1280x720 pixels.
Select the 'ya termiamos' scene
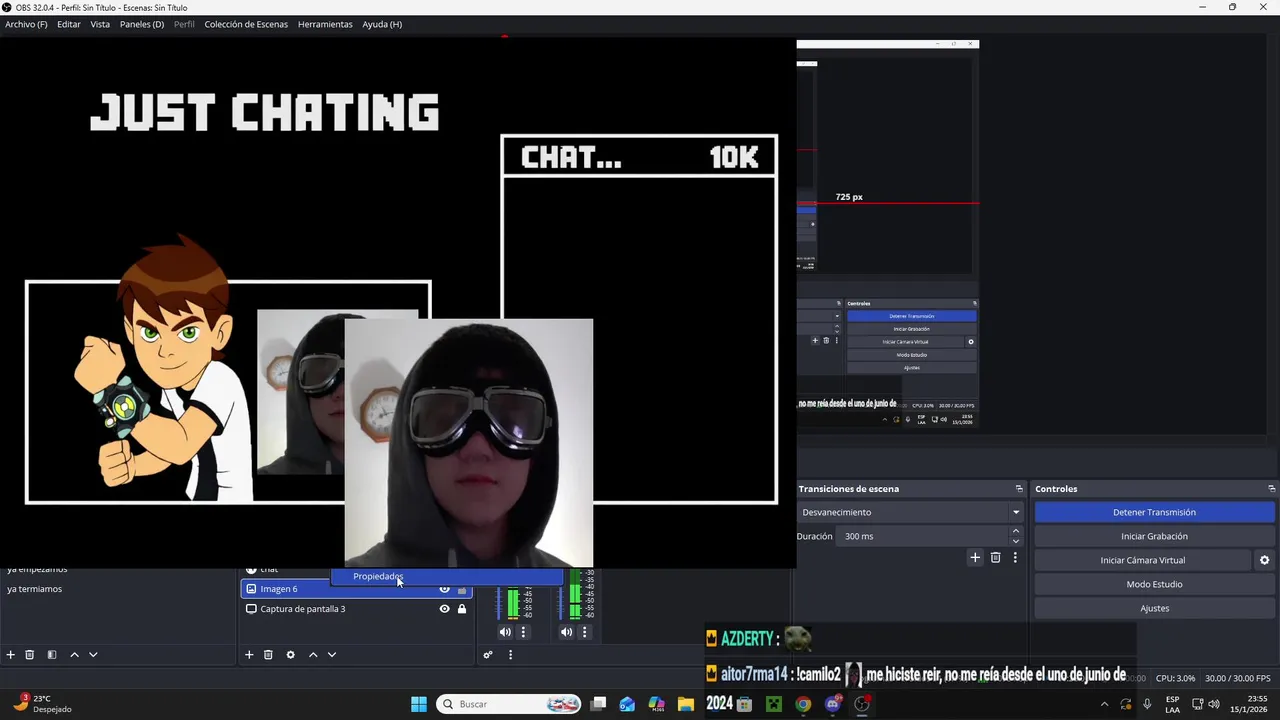point(118,589)
